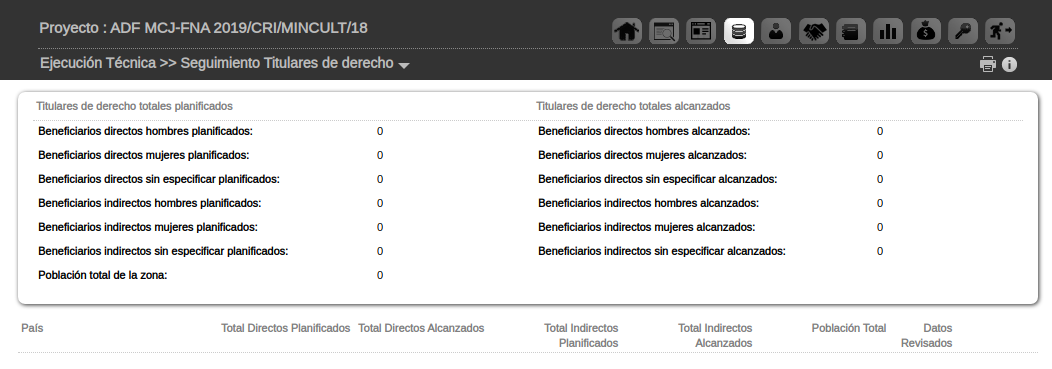Click the 0 value for directos hombres alcanzados
The height and width of the screenshot is (369, 1052).
(x=880, y=131)
